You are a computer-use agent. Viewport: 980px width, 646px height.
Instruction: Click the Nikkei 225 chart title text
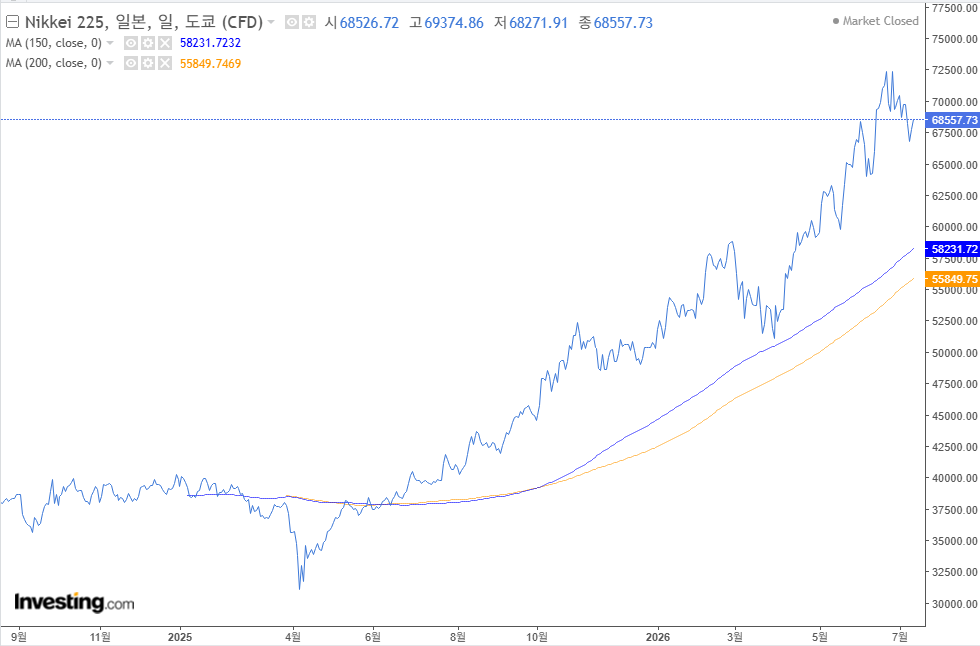coord(144,22)
